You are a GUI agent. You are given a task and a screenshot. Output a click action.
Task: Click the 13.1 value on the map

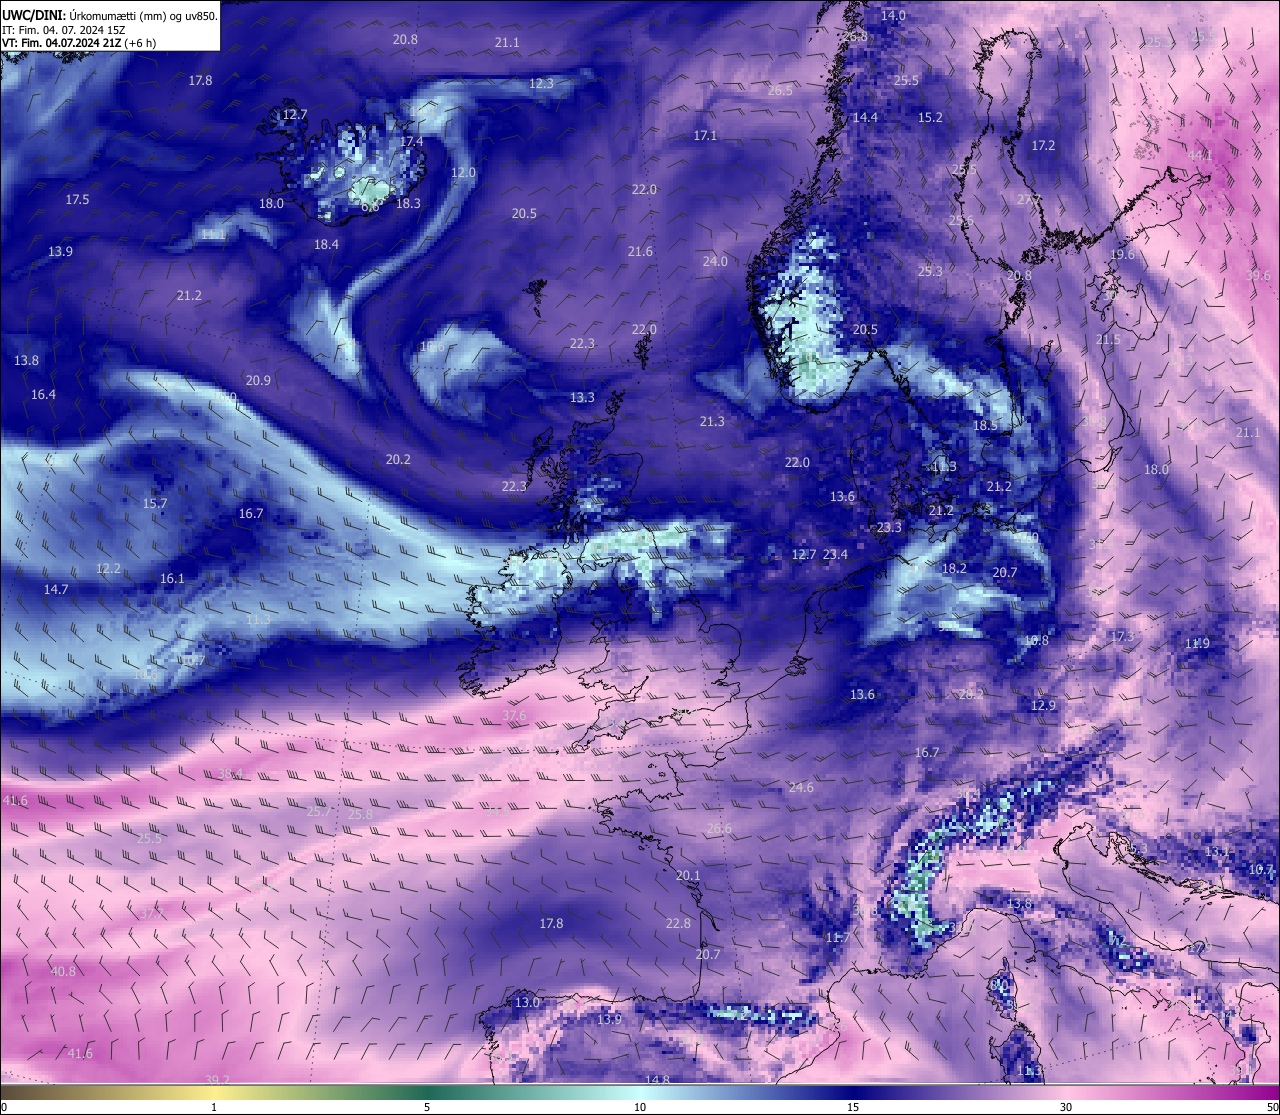[1217, 852]
